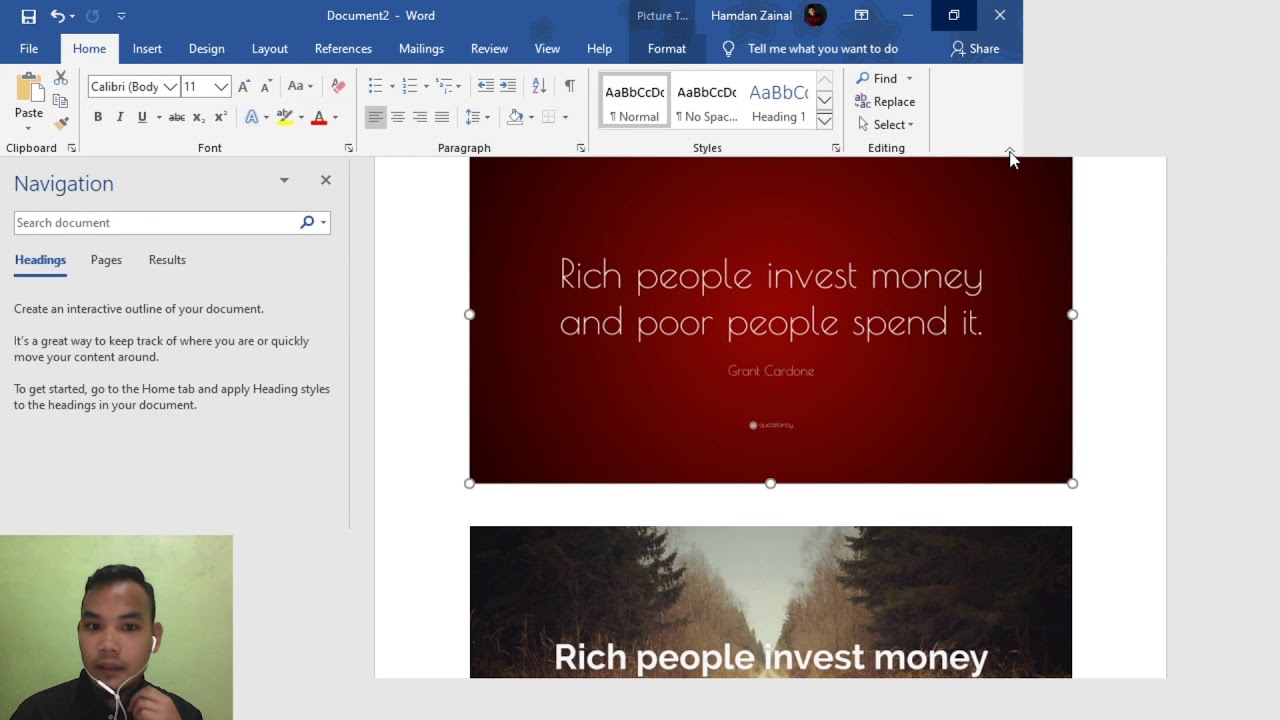Close the Navigation pane
This screenshot has width=1280, height=720.
coord(325,180)
